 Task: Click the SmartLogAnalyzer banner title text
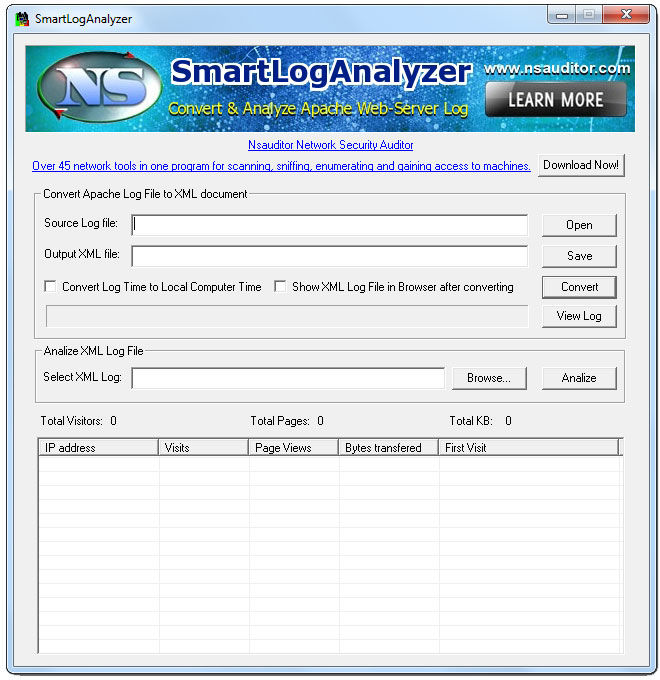pos(321,72)
